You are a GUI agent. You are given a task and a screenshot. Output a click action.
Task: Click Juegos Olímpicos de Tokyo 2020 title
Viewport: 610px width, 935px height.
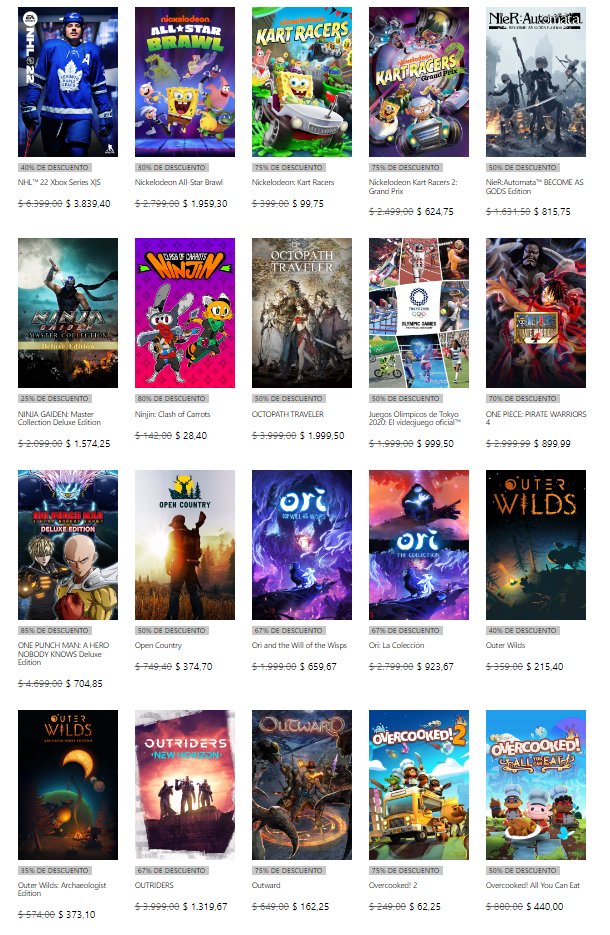[x=415, y=418]
